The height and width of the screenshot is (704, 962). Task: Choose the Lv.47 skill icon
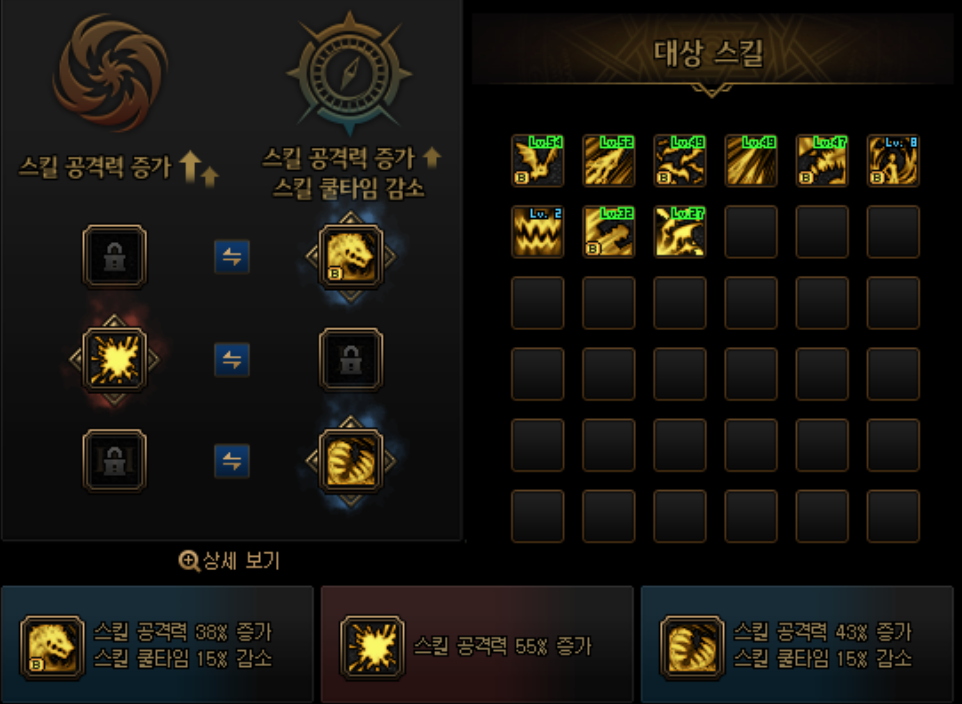tap(822, 161)
